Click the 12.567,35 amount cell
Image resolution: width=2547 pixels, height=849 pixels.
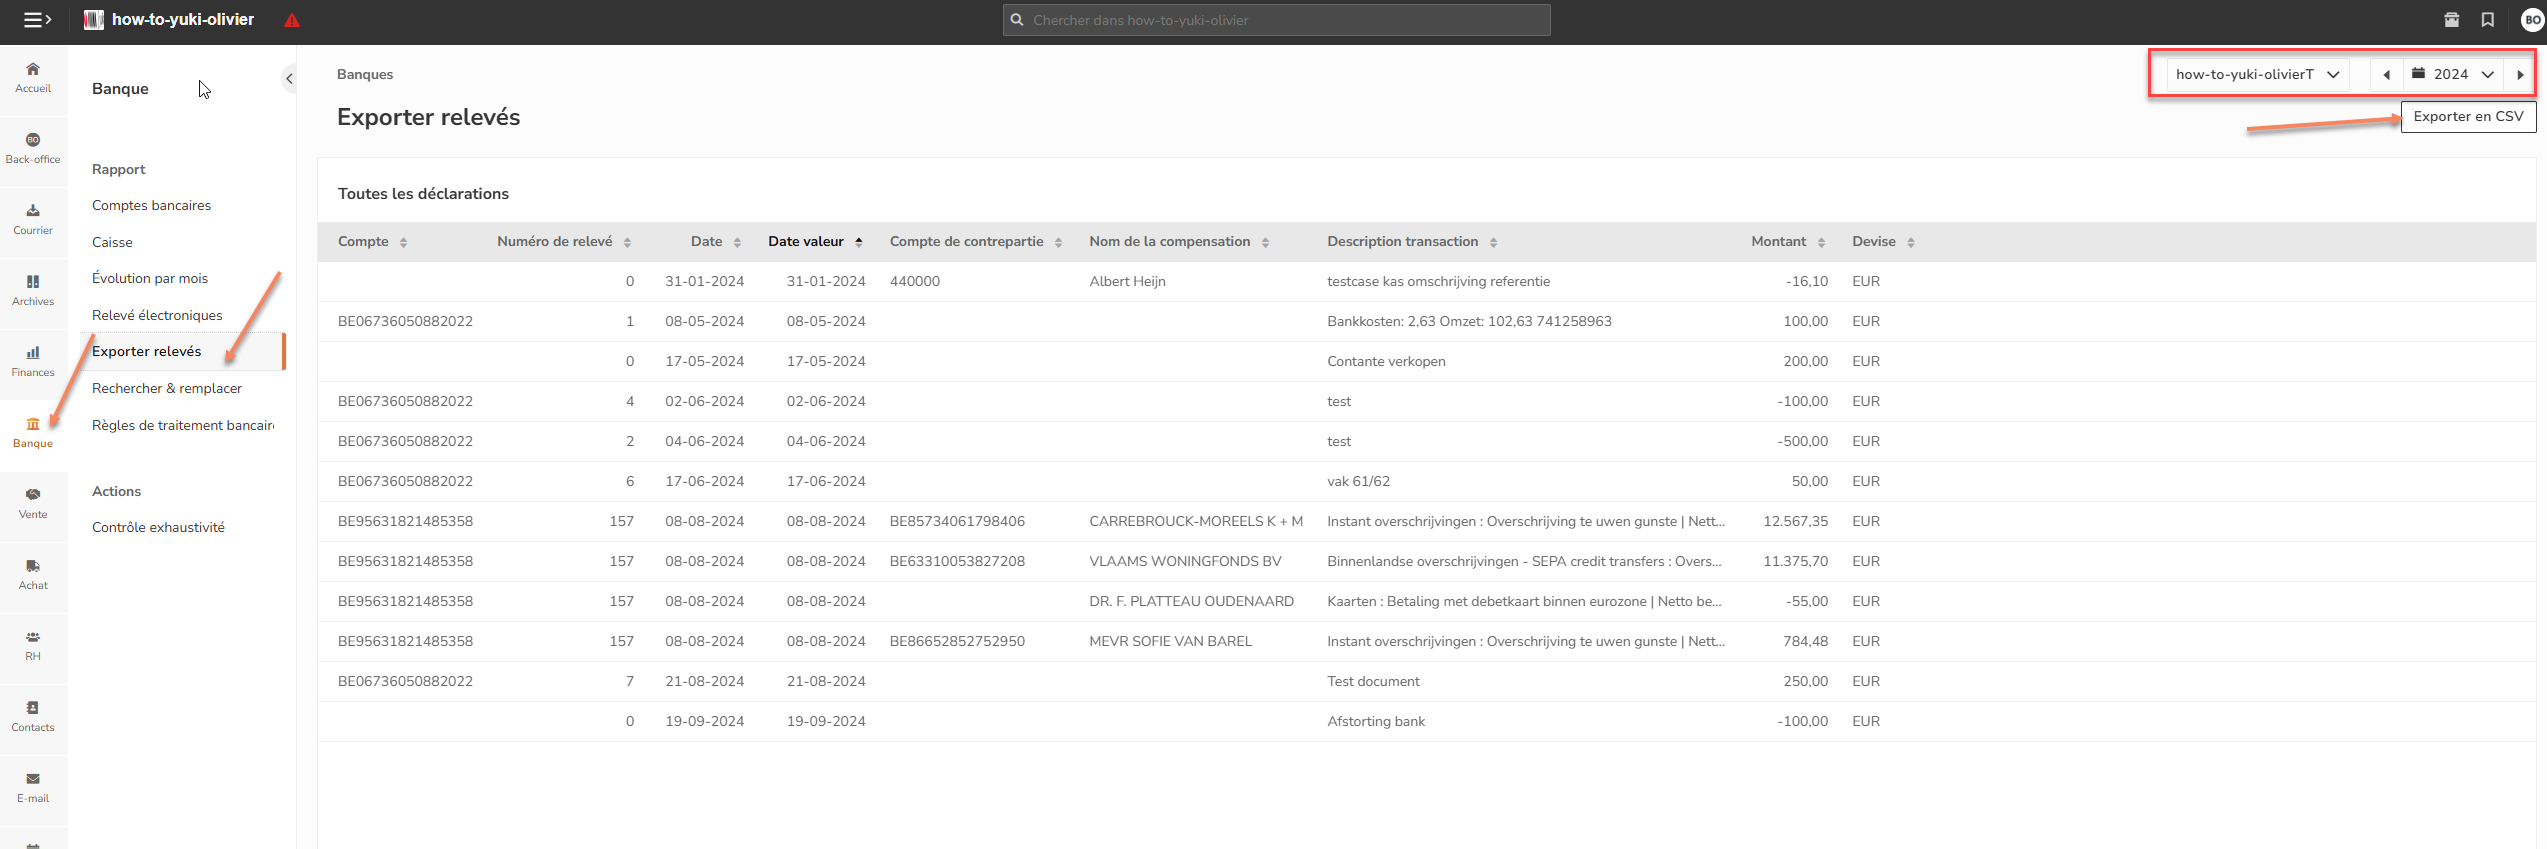coord(1795,521)
